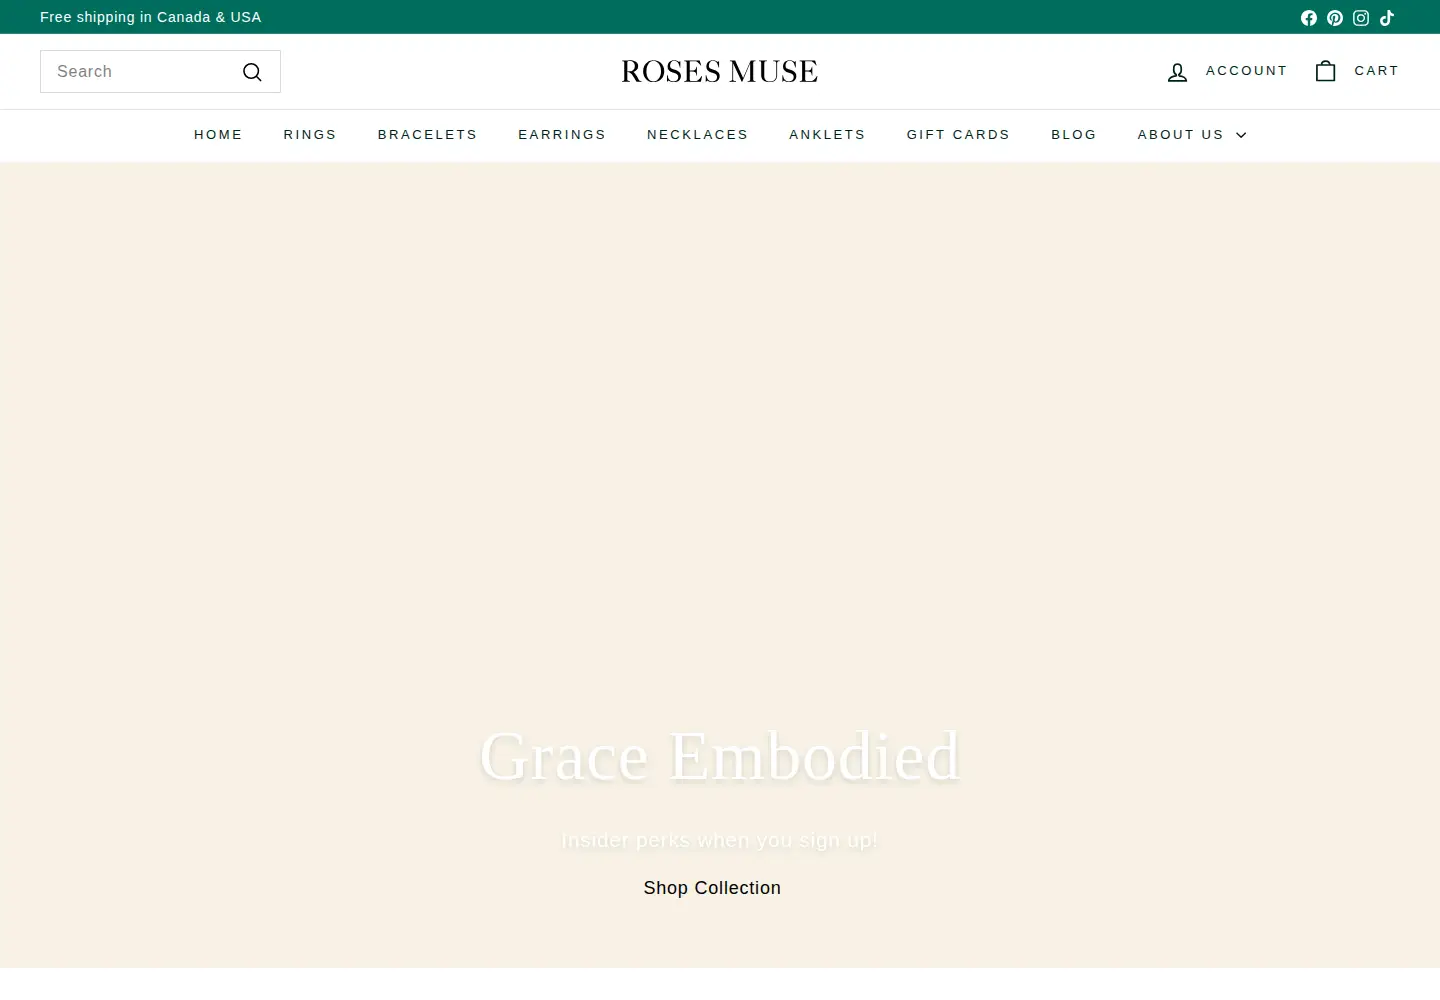
Task: Open the ACCOUNT link text
Action: click(1246, 71)
